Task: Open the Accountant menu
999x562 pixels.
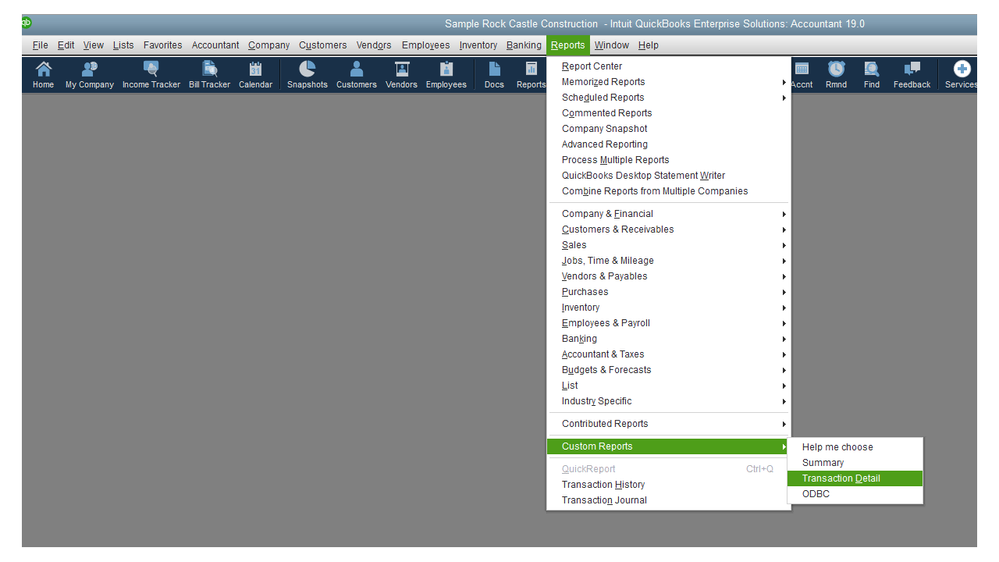Action: tap(215, 45)
